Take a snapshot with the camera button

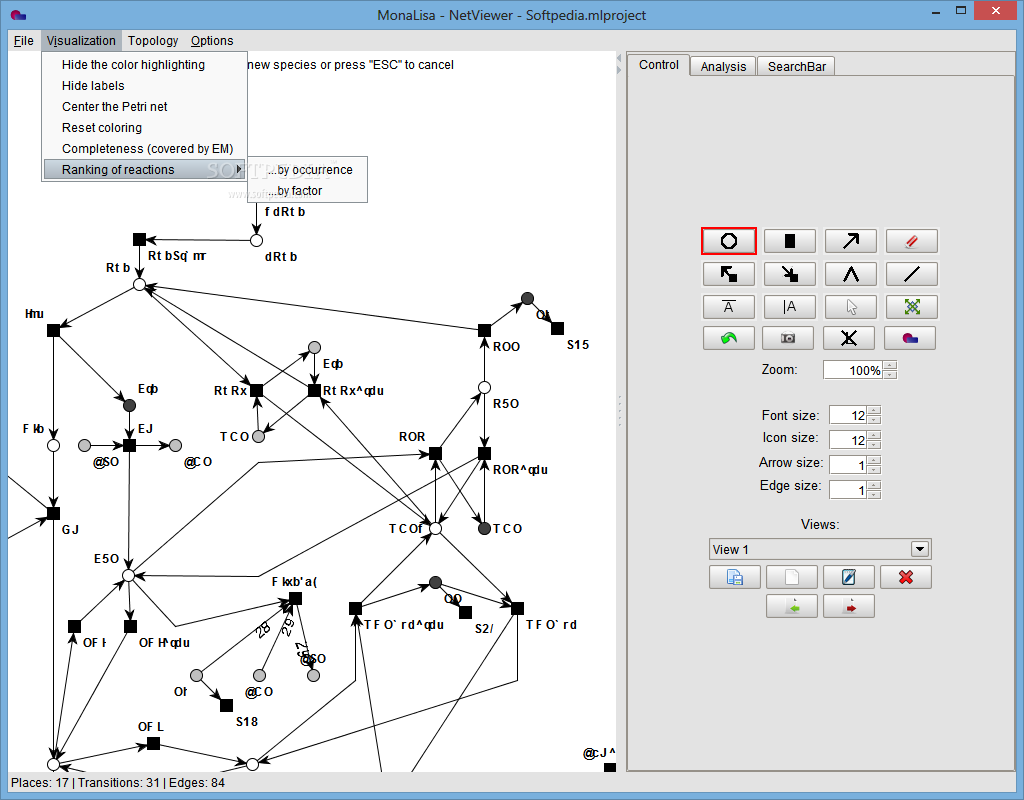pyautogui.click(x=788, y=338)
